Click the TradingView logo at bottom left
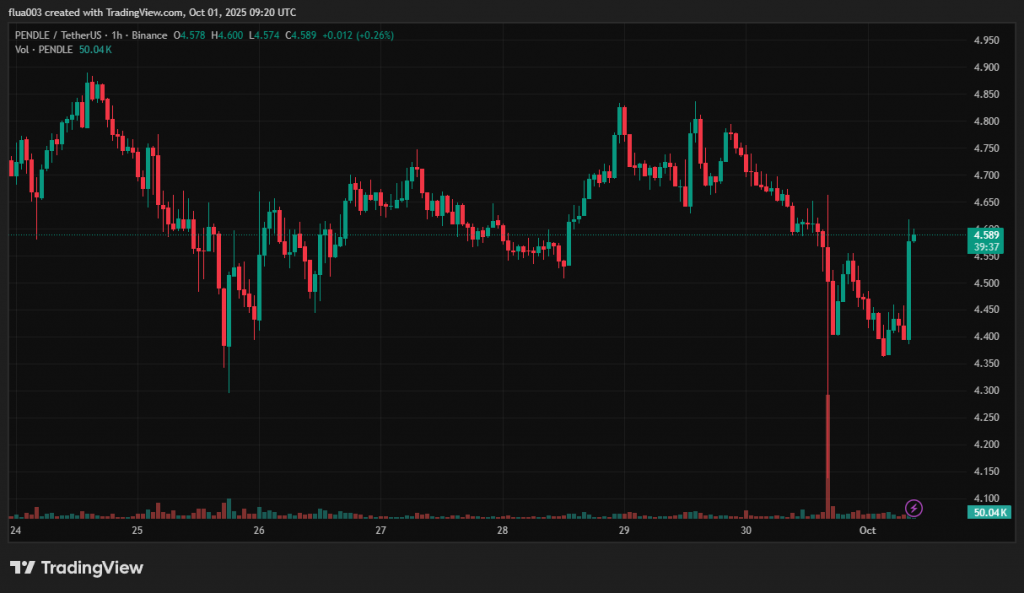Image resolution: width=1024 pixels, height=593 pixels. coord(77,568)
